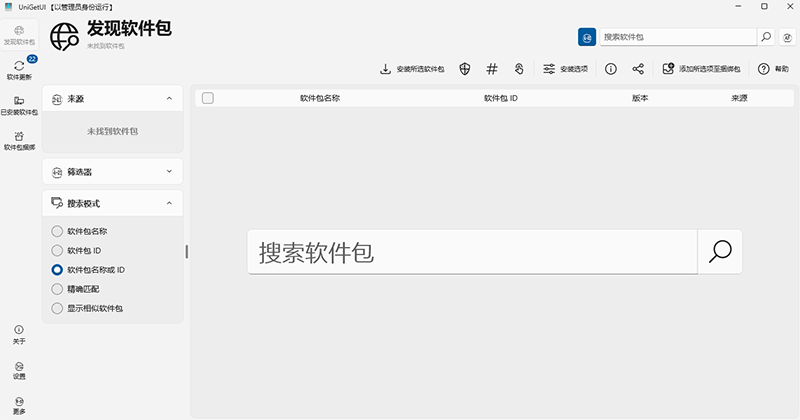800x420 pixels.
Task: Open 关于 (About) in the sidebar
Action: point(19,334)
